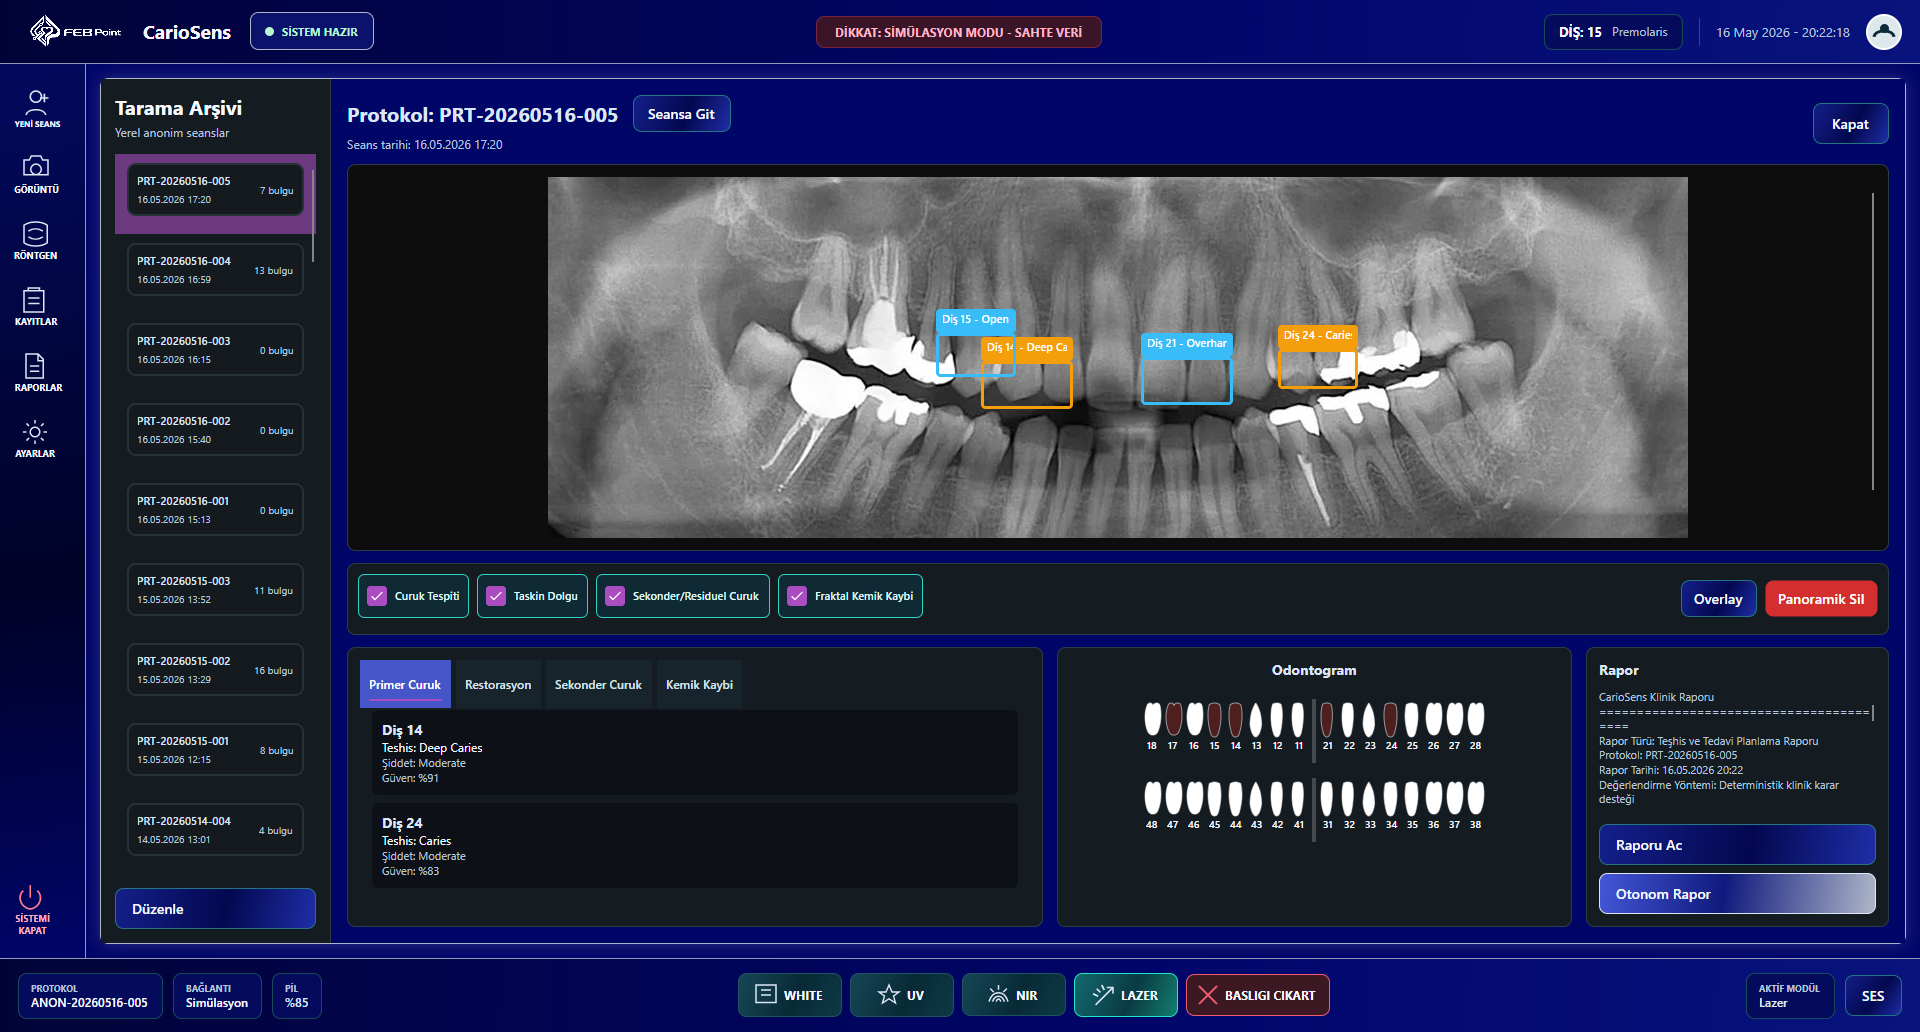Click the Diş: 15 Premolaris indicator
Image resolution: width=1920 pixels, height=1032 pixels.
pos(1613,32)
